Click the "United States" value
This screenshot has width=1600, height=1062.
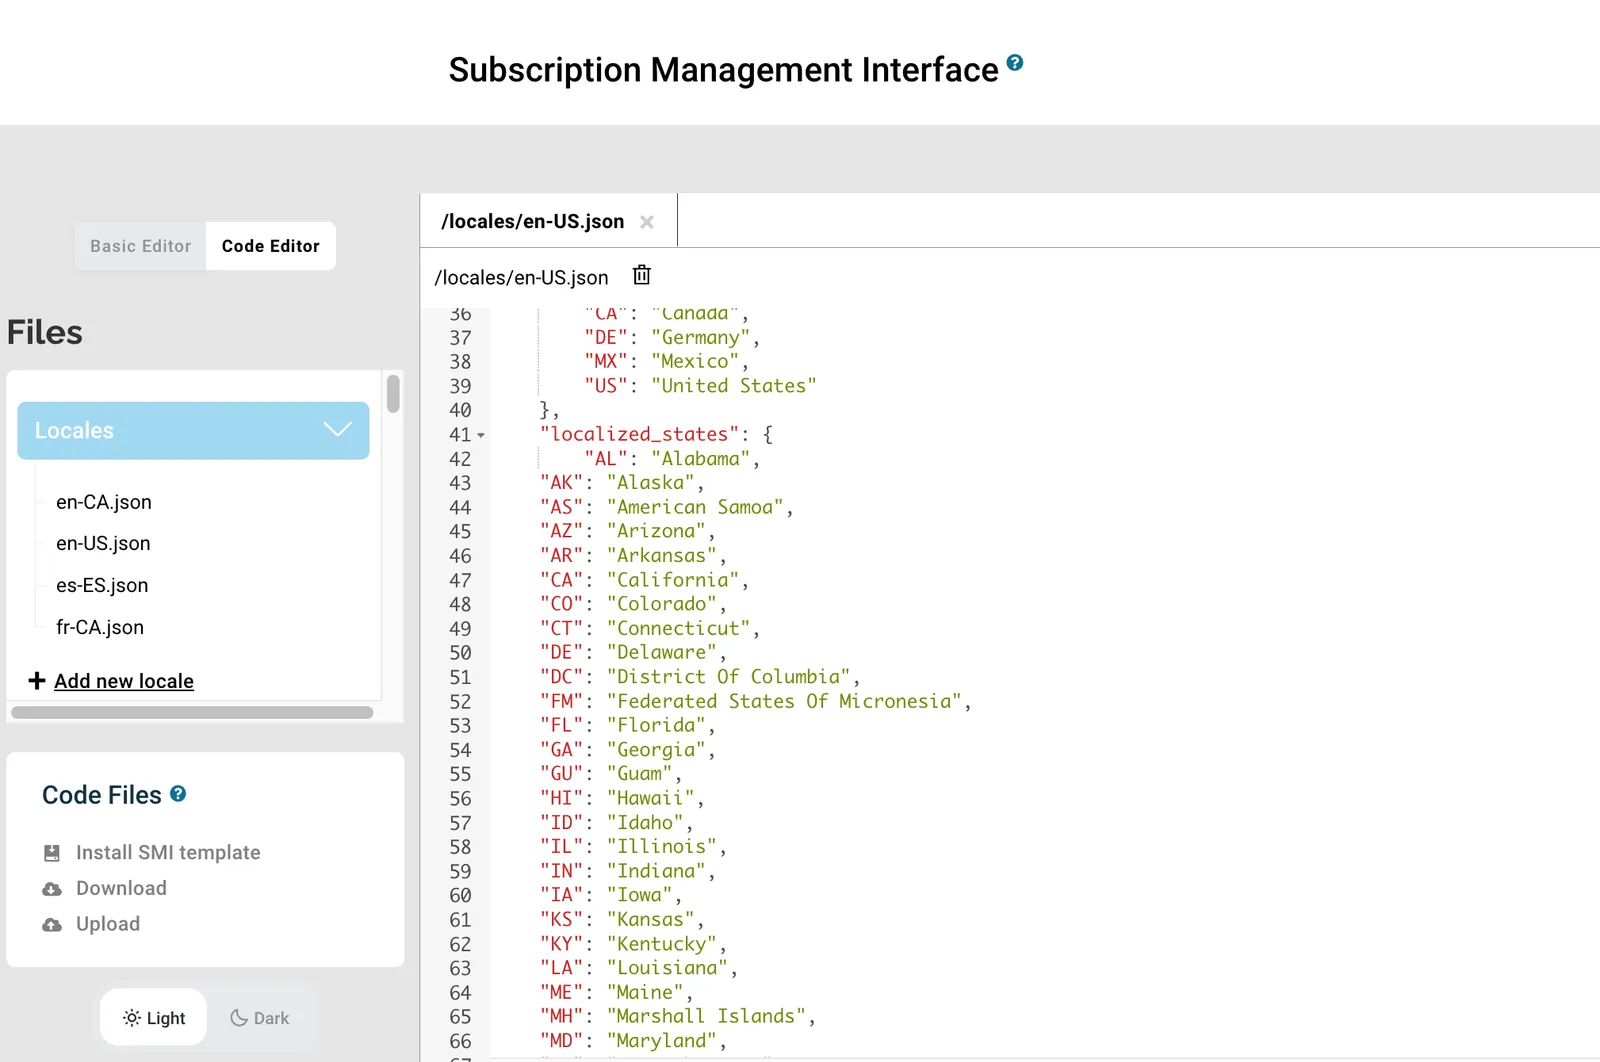coord(734,386)
